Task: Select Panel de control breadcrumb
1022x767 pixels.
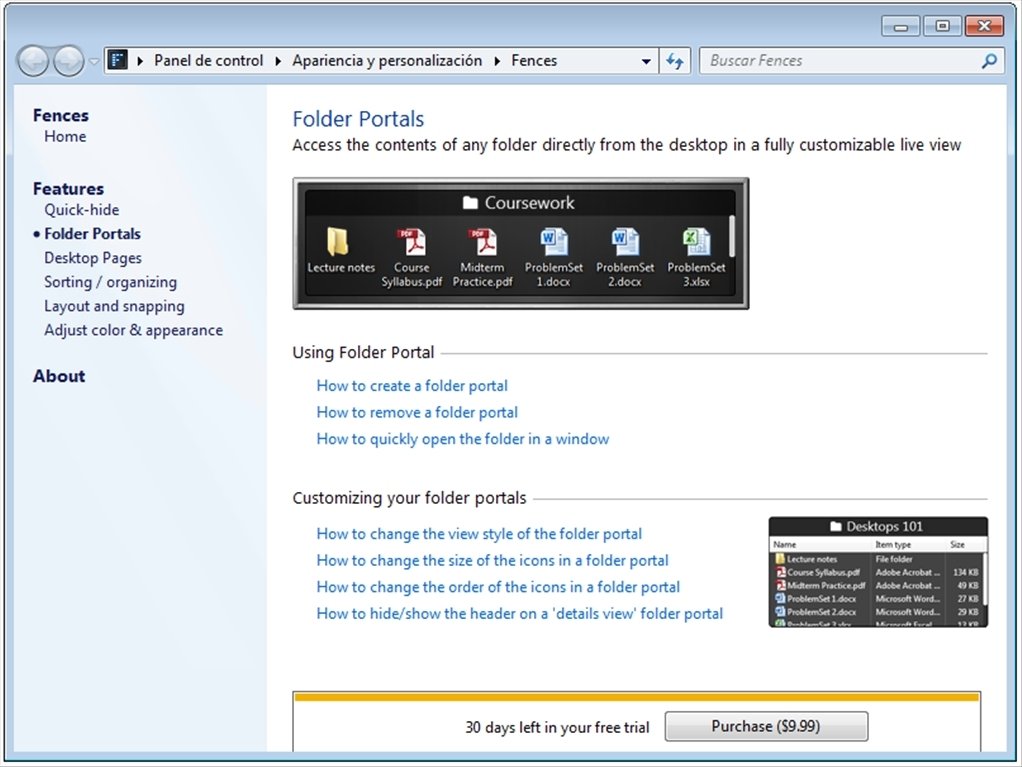Action: 209,61
